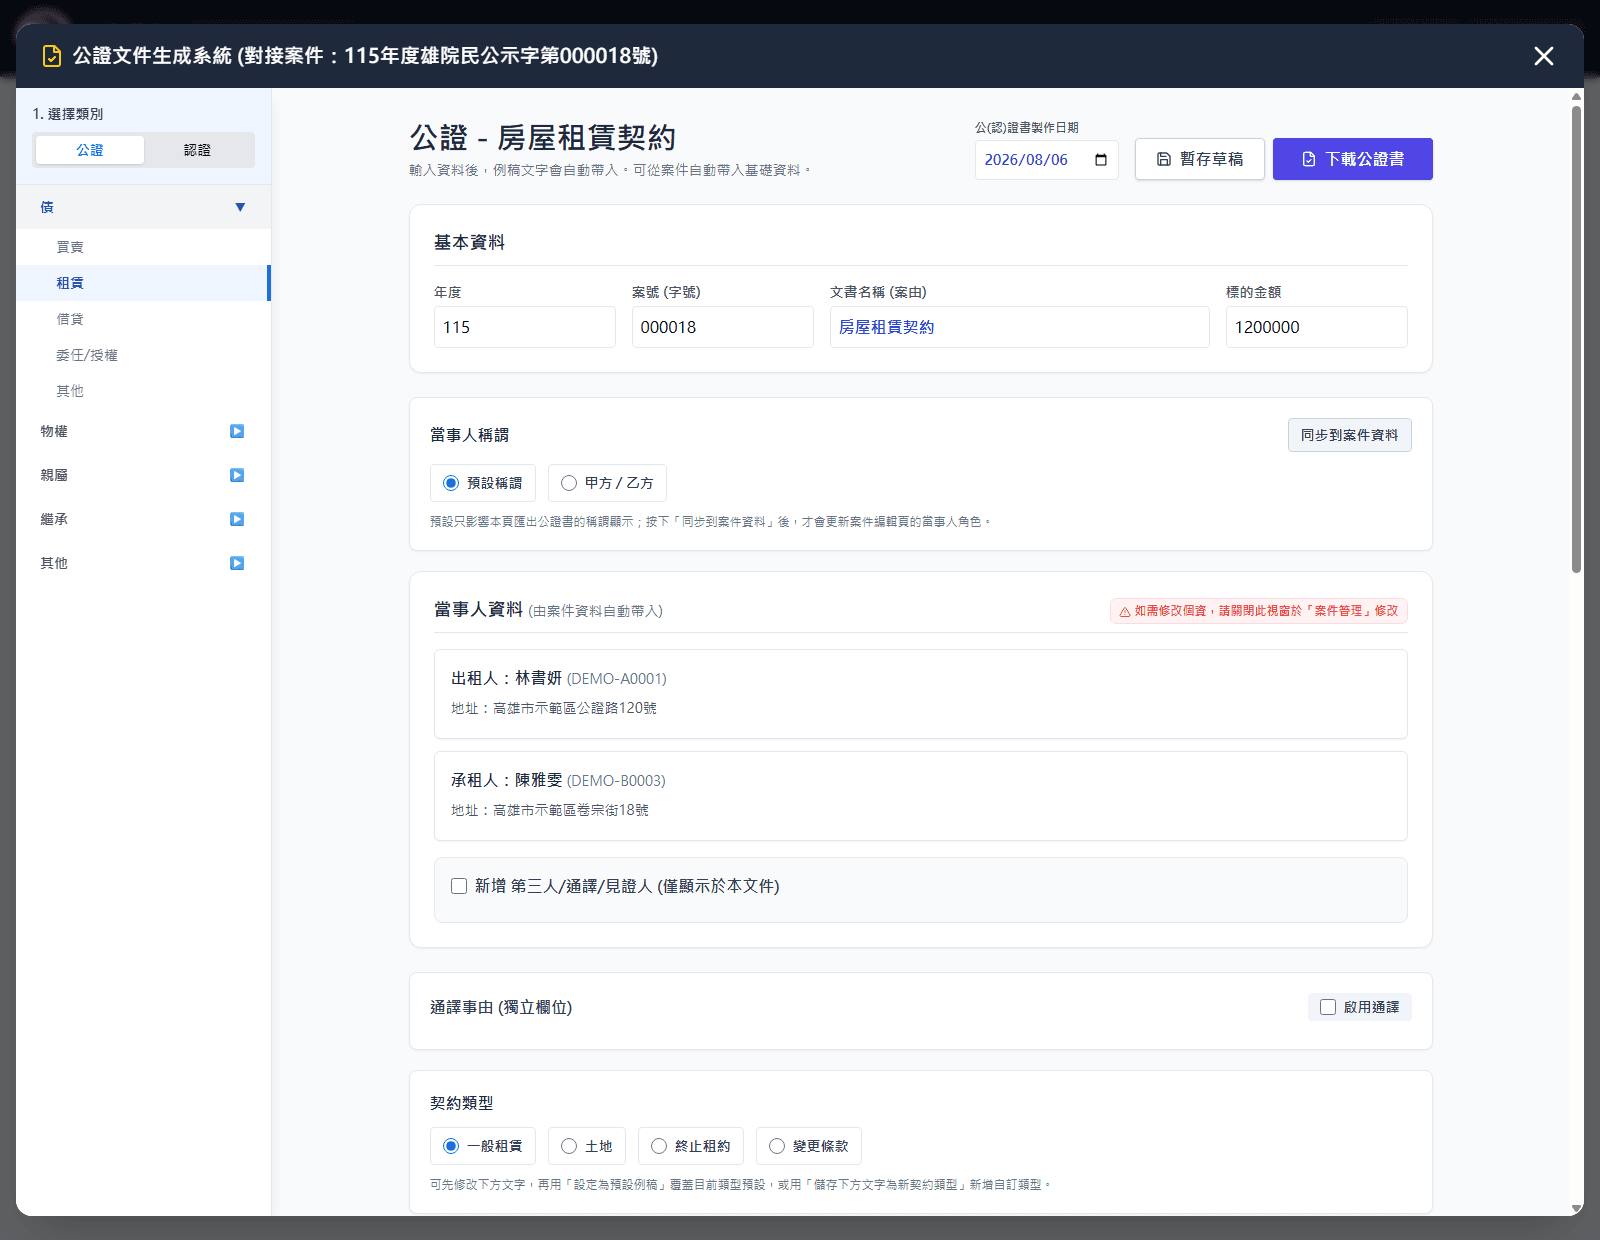Click the 標的金額 input field
This screenshot has width=1600, height=1240.
(x=1317, y=327)
